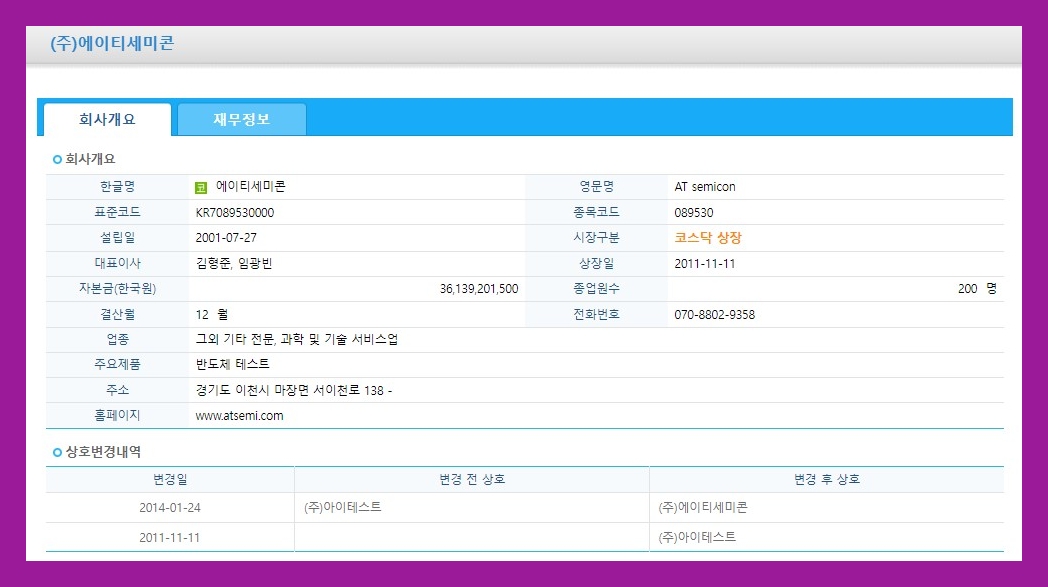Image resolution: width=1048 pixels, height=587 pixels.
Task: Click the change date 2011-11-11 in history table
Action: pyautogui.click(x=170, y=538)
